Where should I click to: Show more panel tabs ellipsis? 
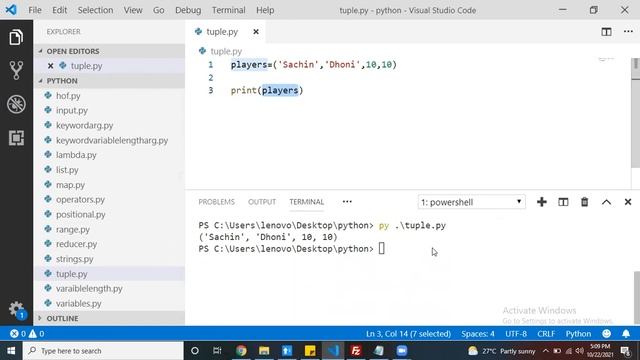pyautogui.click(x=347, y=202)
